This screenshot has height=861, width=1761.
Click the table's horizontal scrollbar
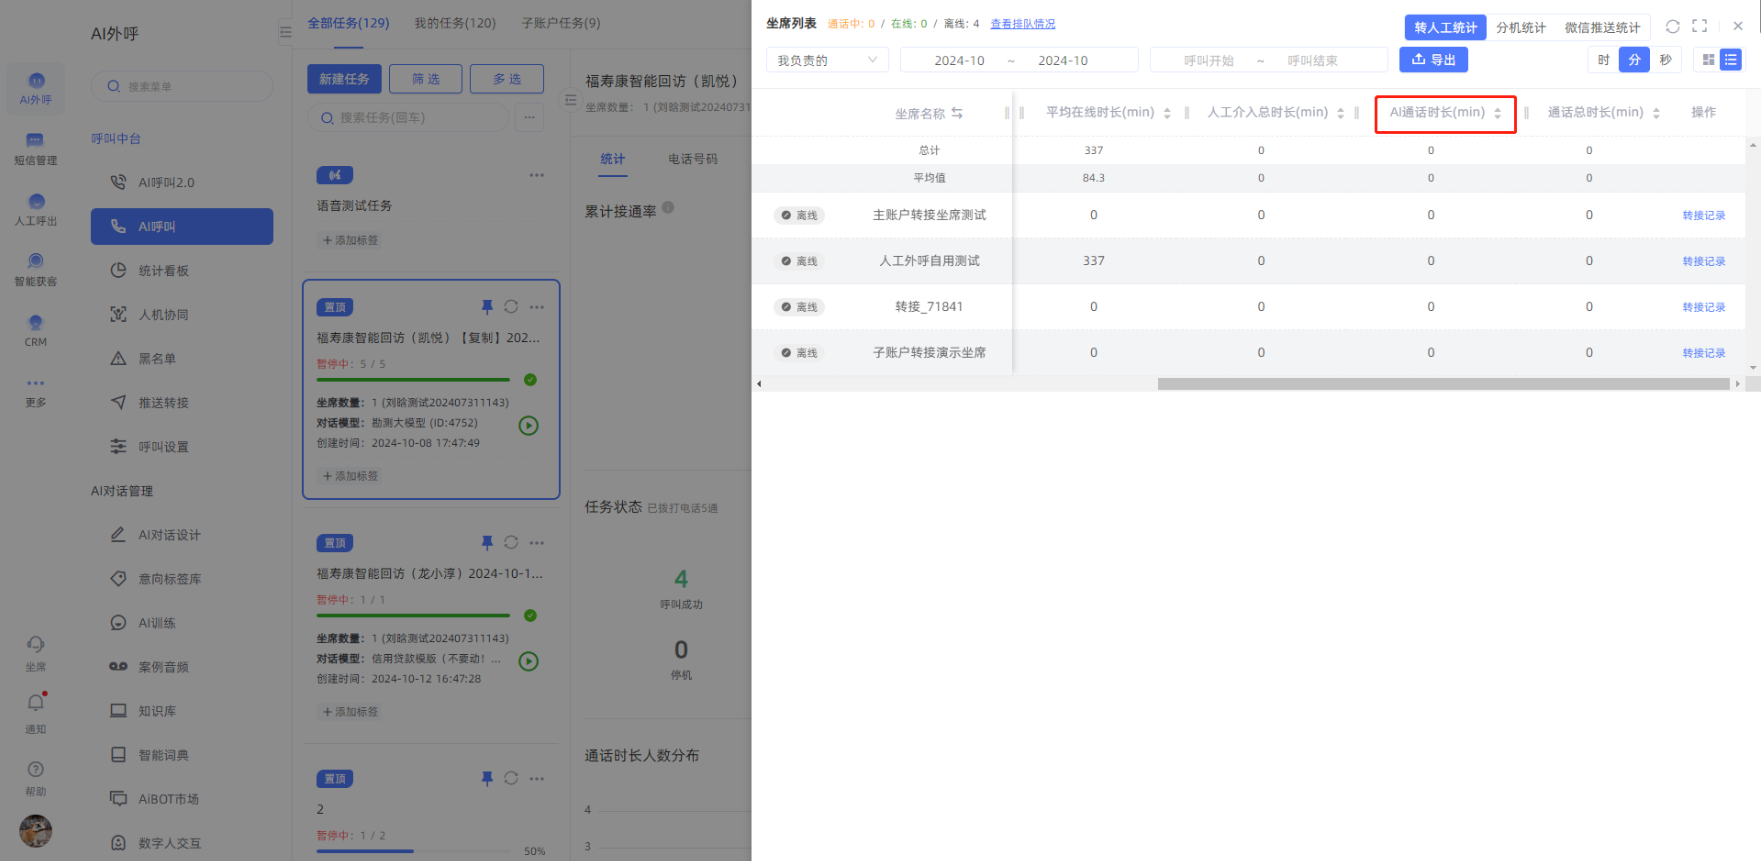coord(1442,384)
